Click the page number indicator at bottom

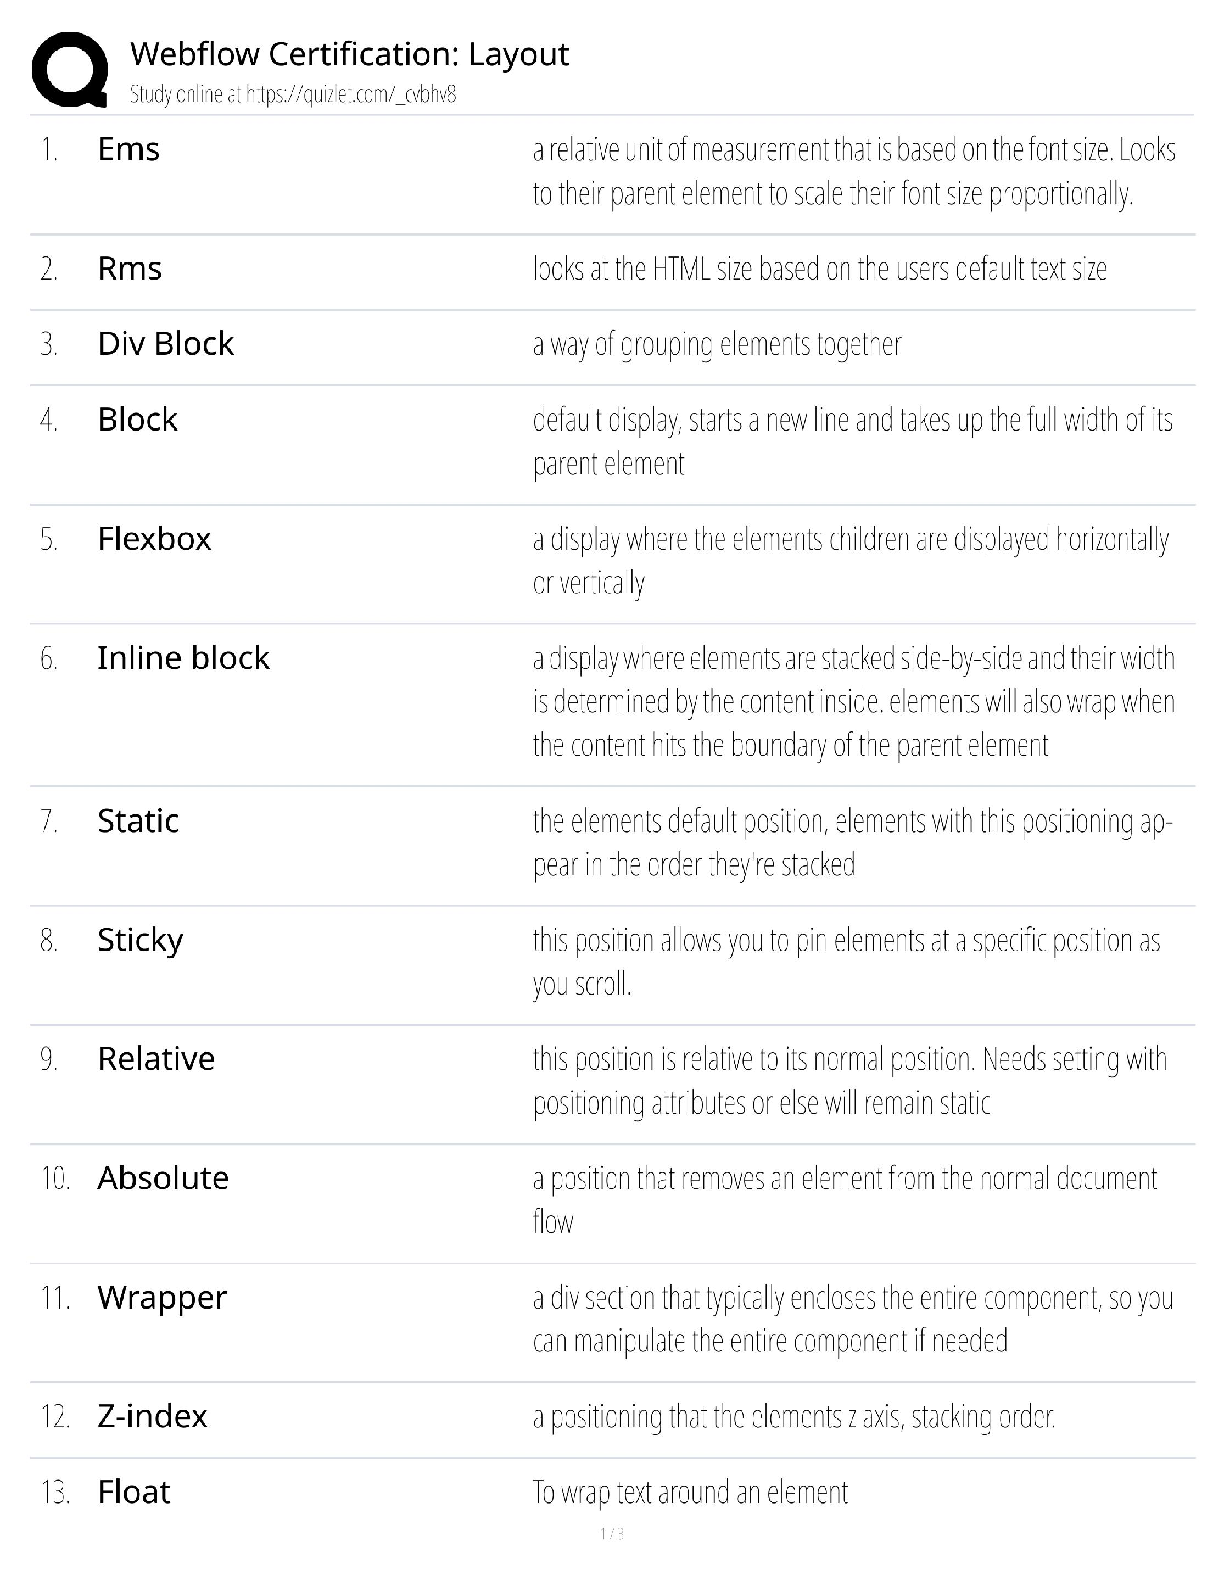pyautogui.click(x=612, y=1534)
